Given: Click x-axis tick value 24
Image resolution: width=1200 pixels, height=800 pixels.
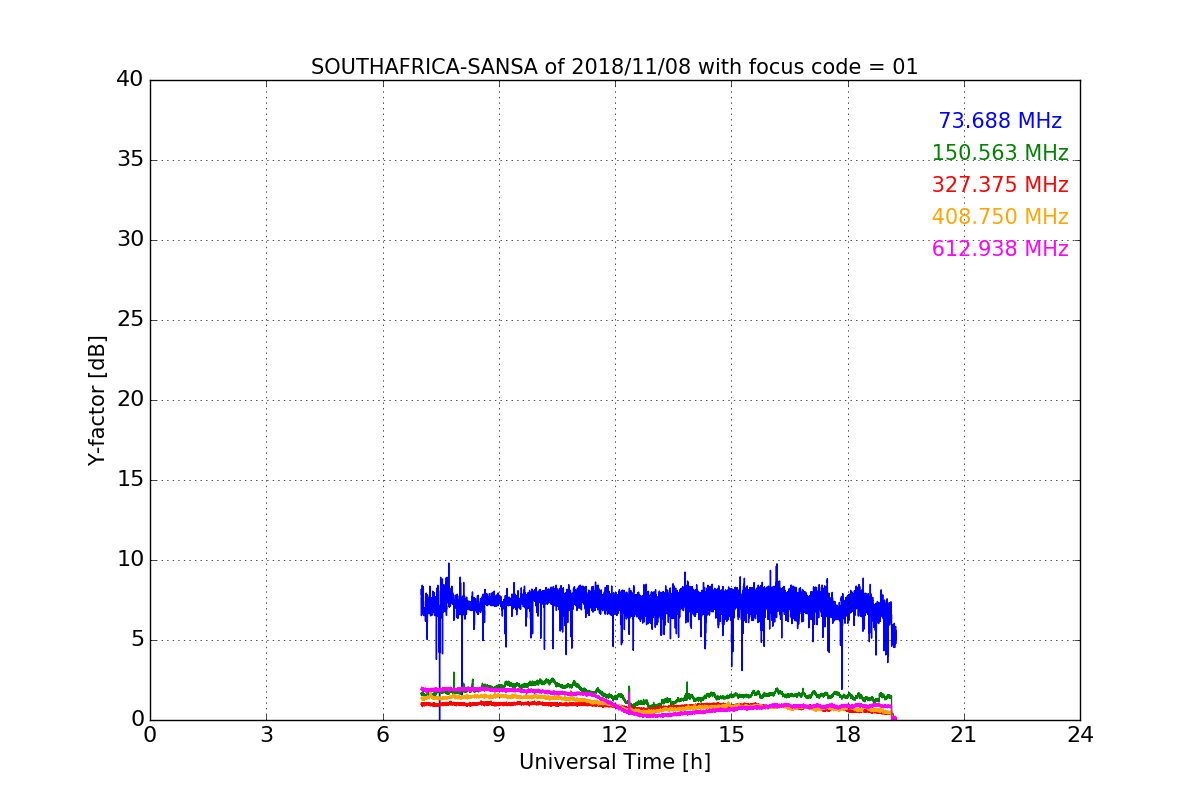Looking at the screenshot, I should (x=1080, y=735).
